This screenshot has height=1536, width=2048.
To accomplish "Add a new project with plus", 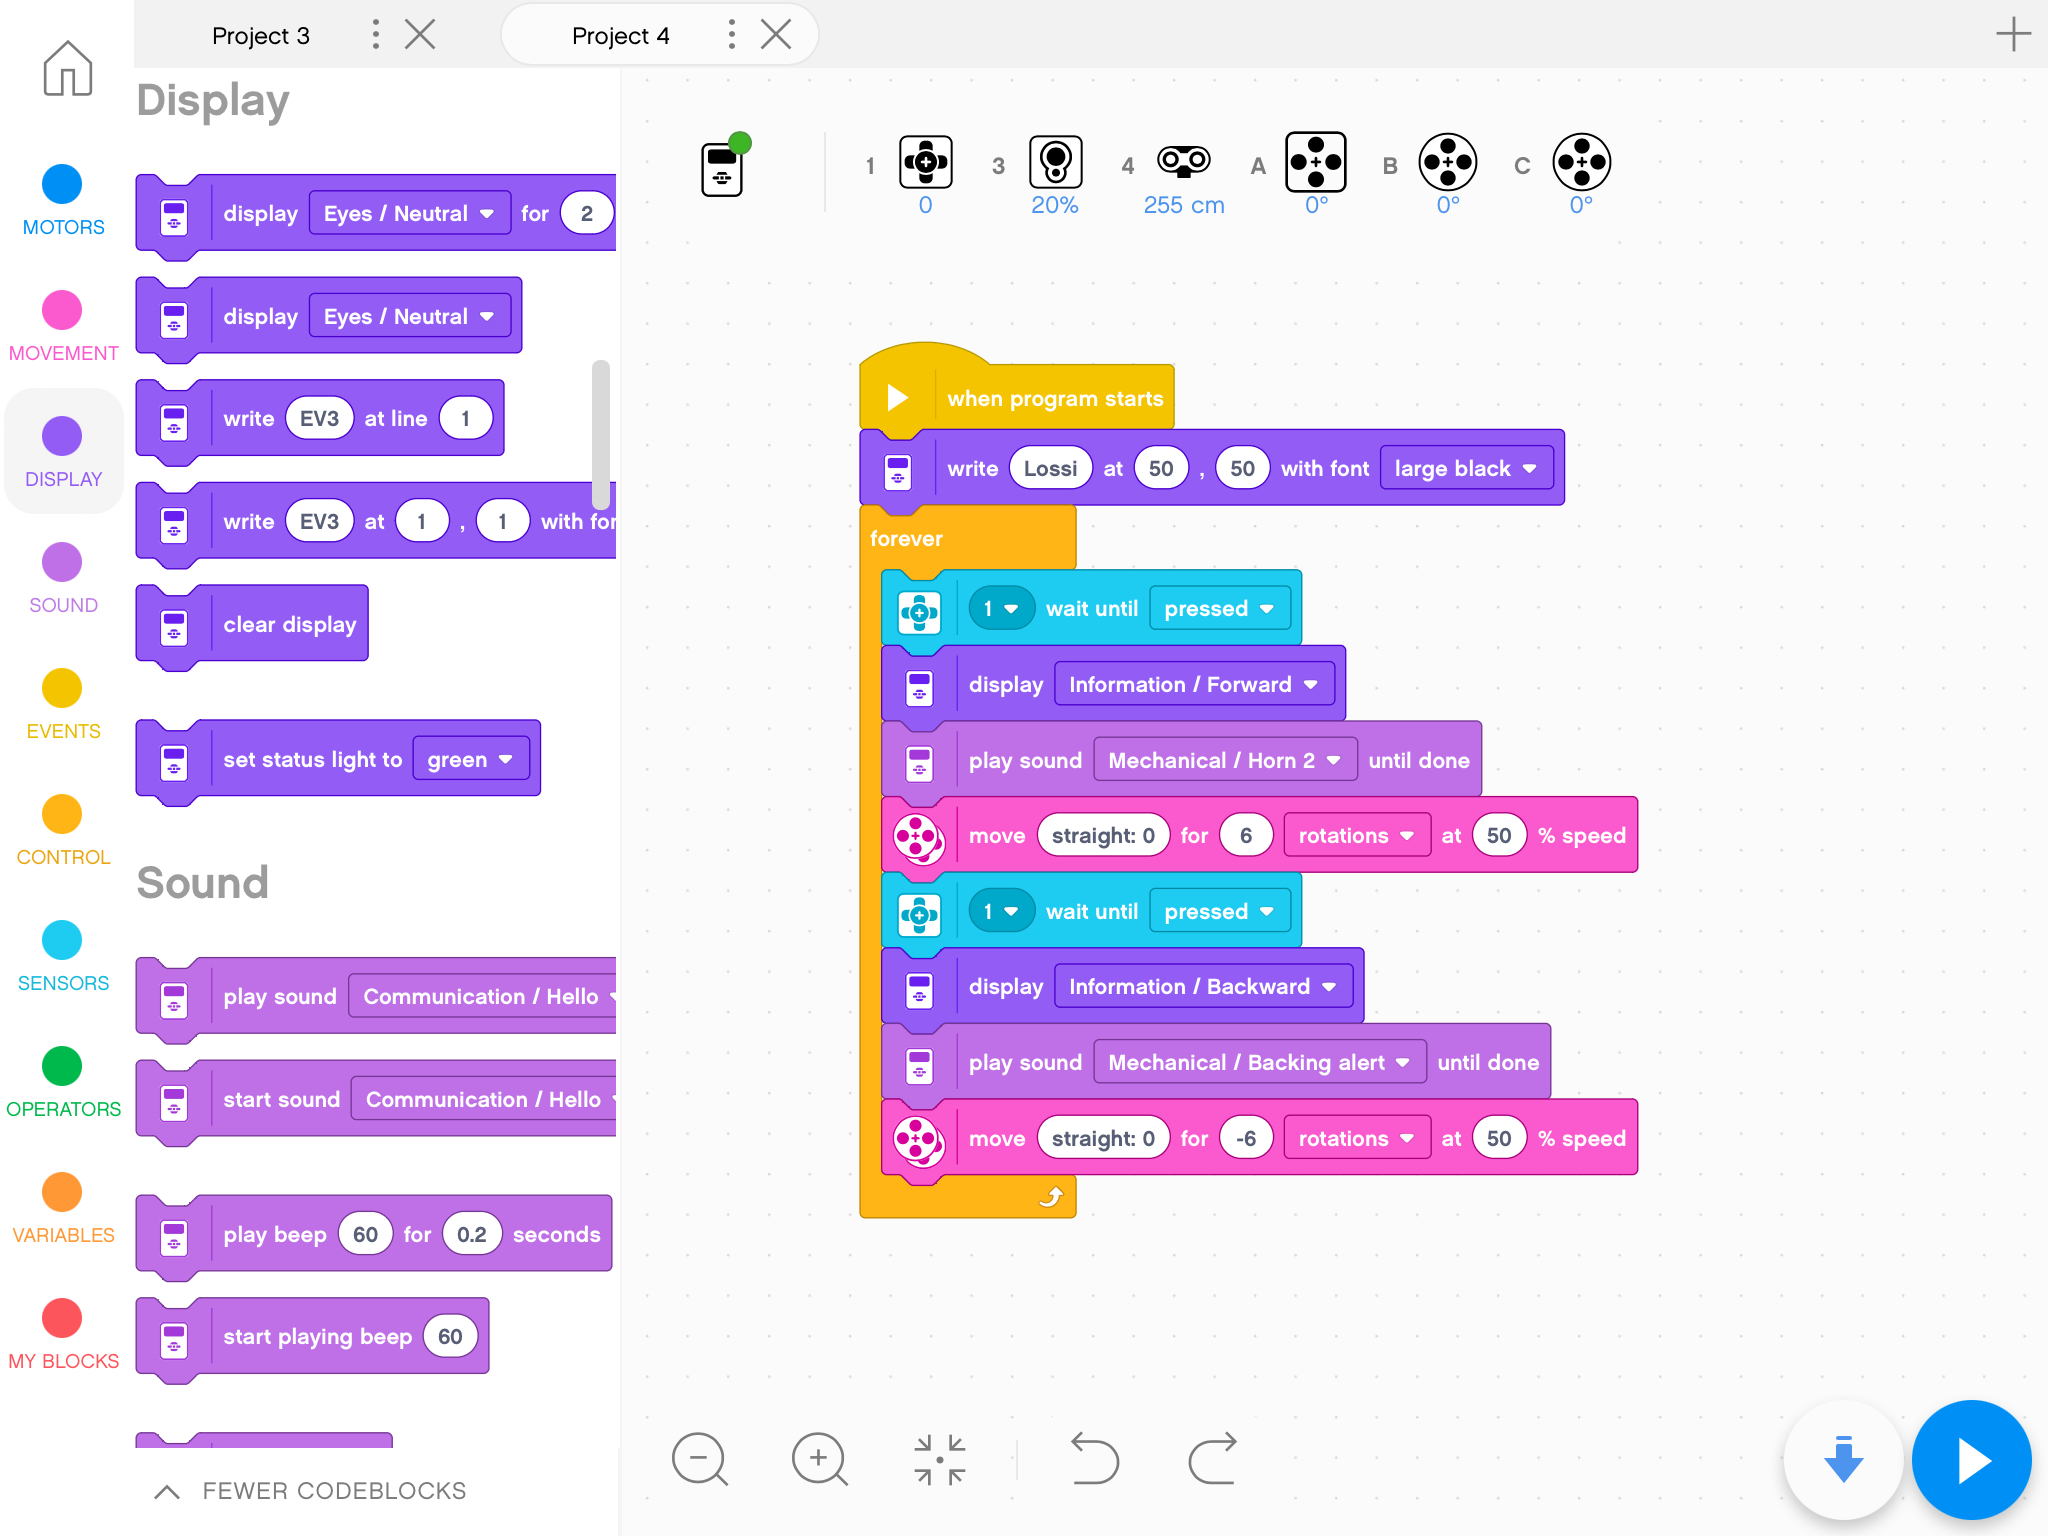I will pyautogui.click(x=2012, y=35).
